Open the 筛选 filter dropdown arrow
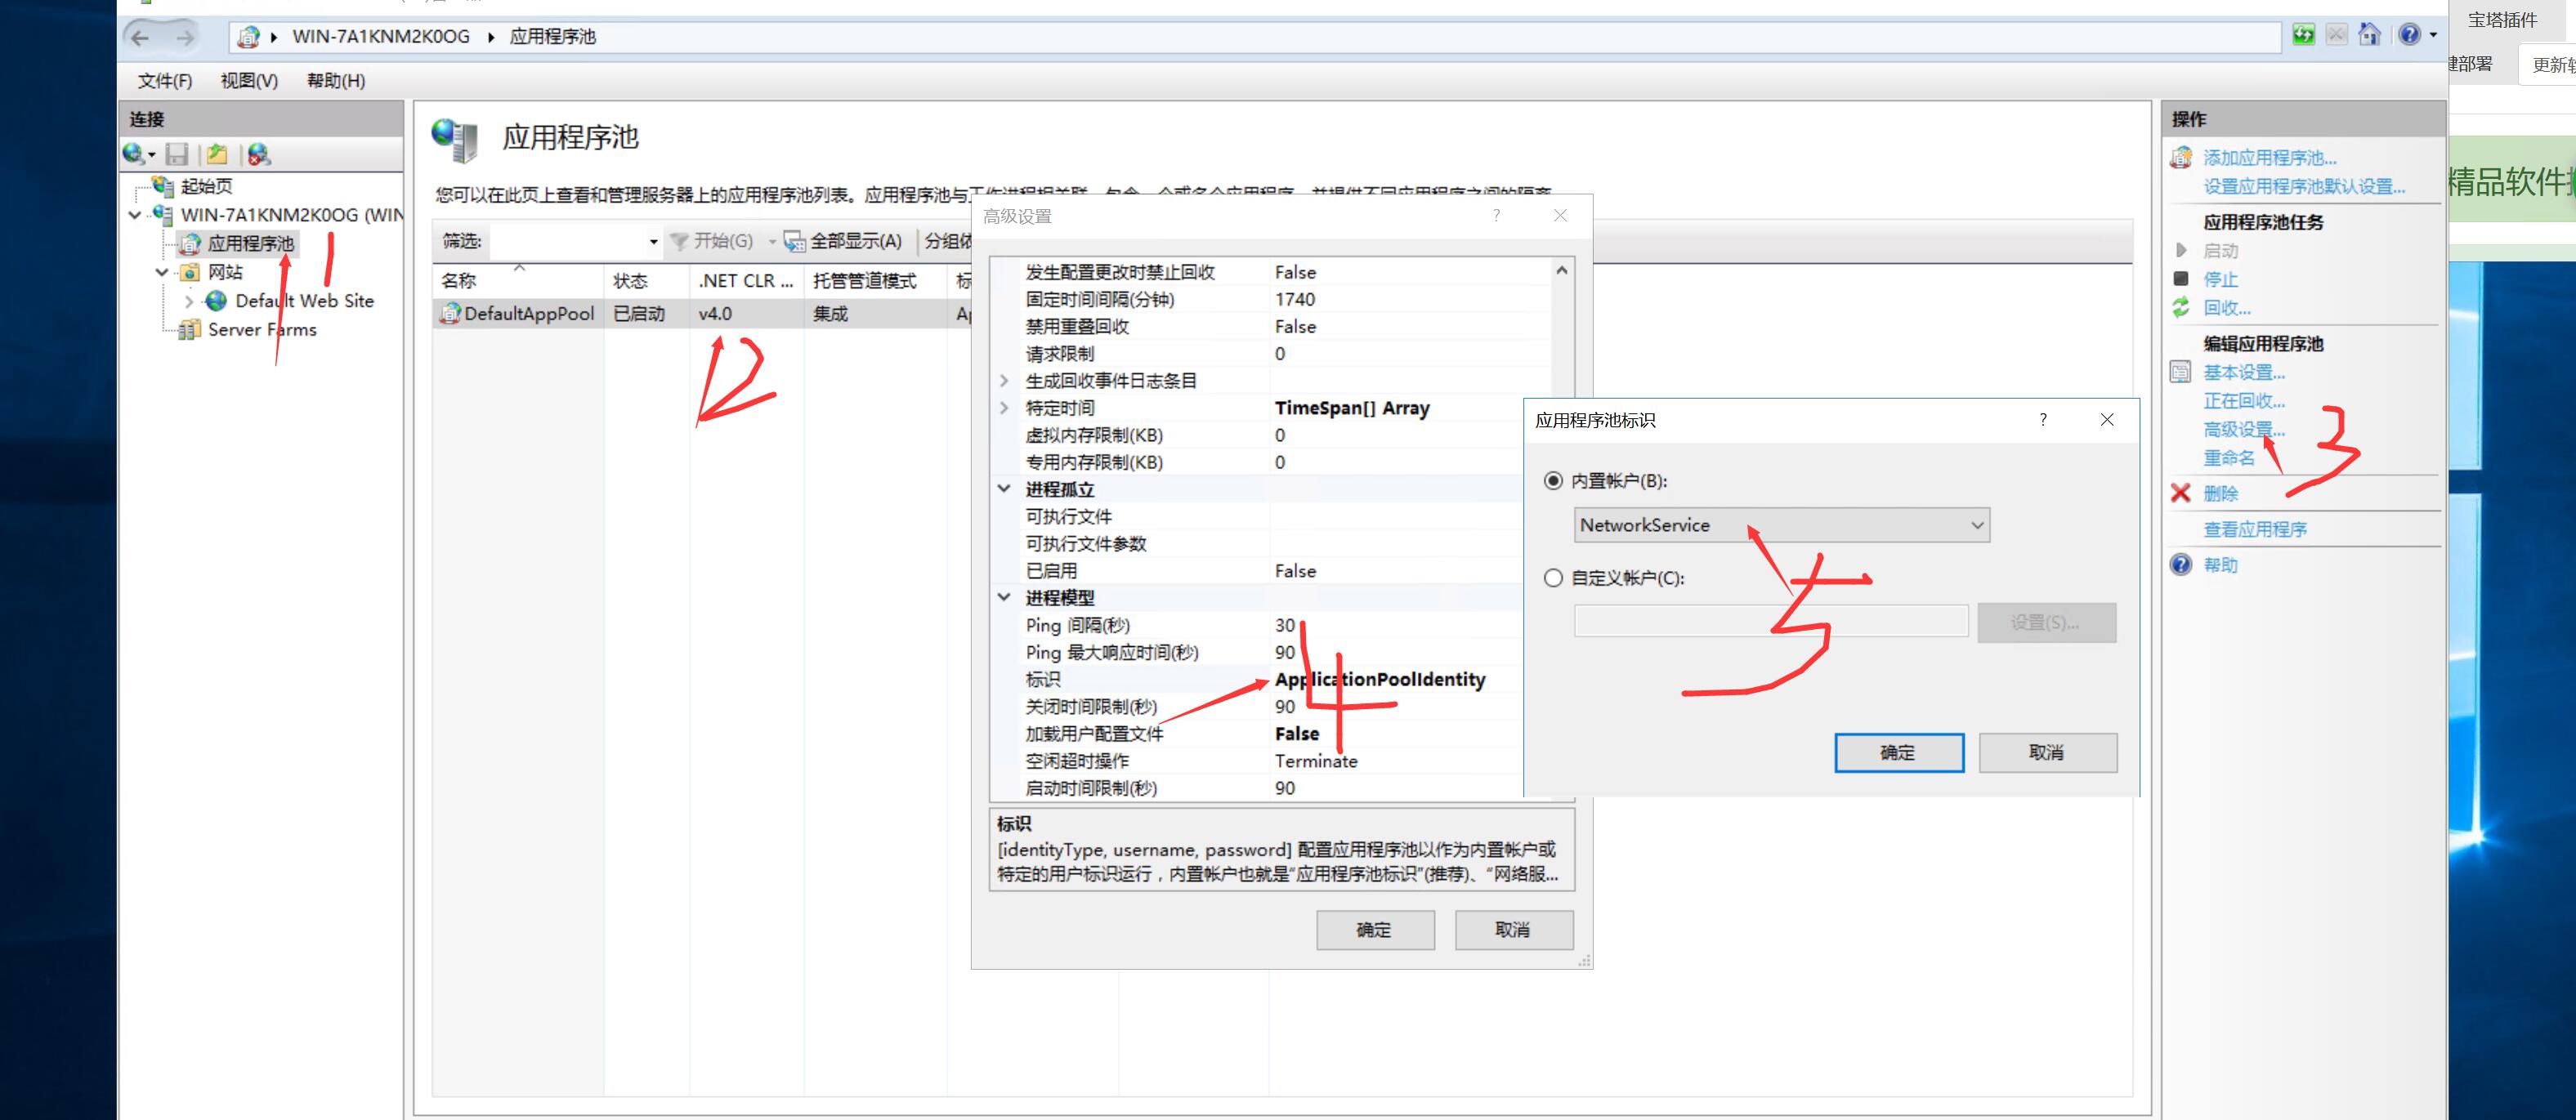2576x1120 pixels. 653,241
